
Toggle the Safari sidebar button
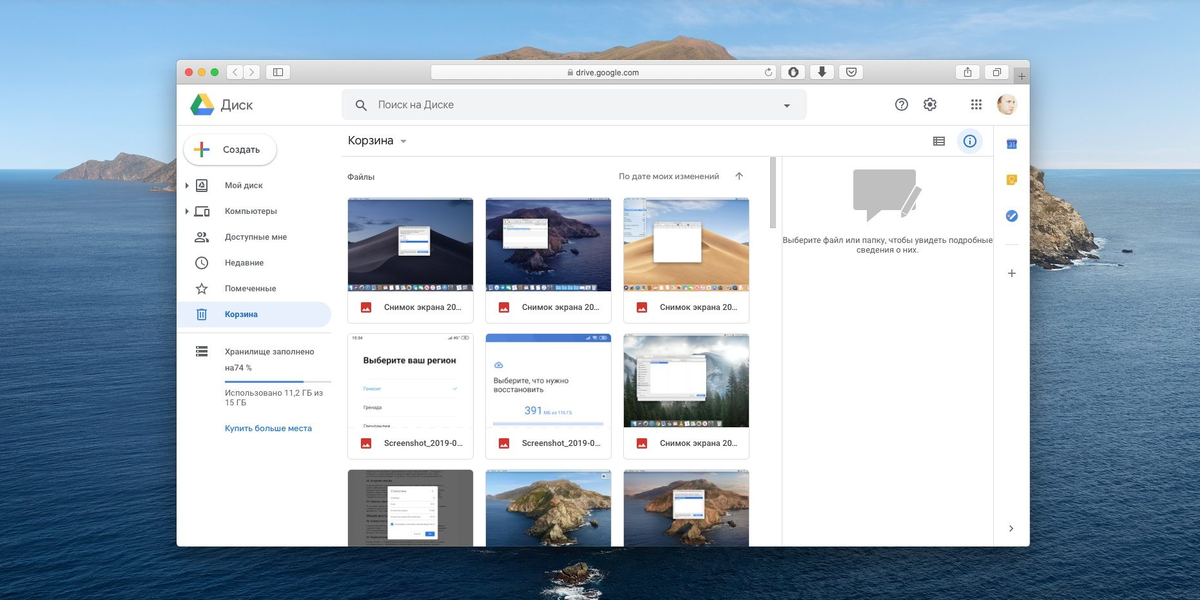pyautogui.click(x=278, y=72)
